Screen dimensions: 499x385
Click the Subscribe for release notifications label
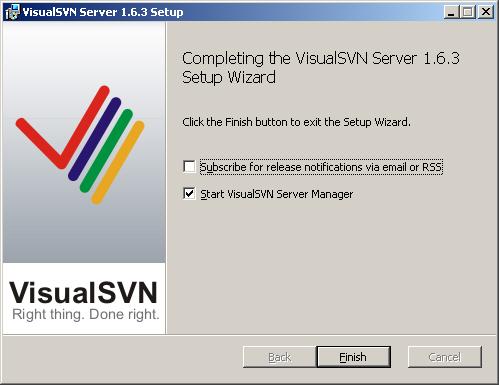click(x=321, y=167)
